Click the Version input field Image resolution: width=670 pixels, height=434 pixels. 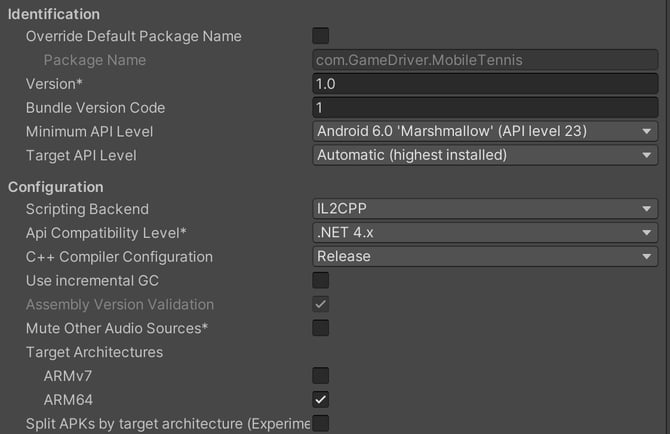coord(485,84)
